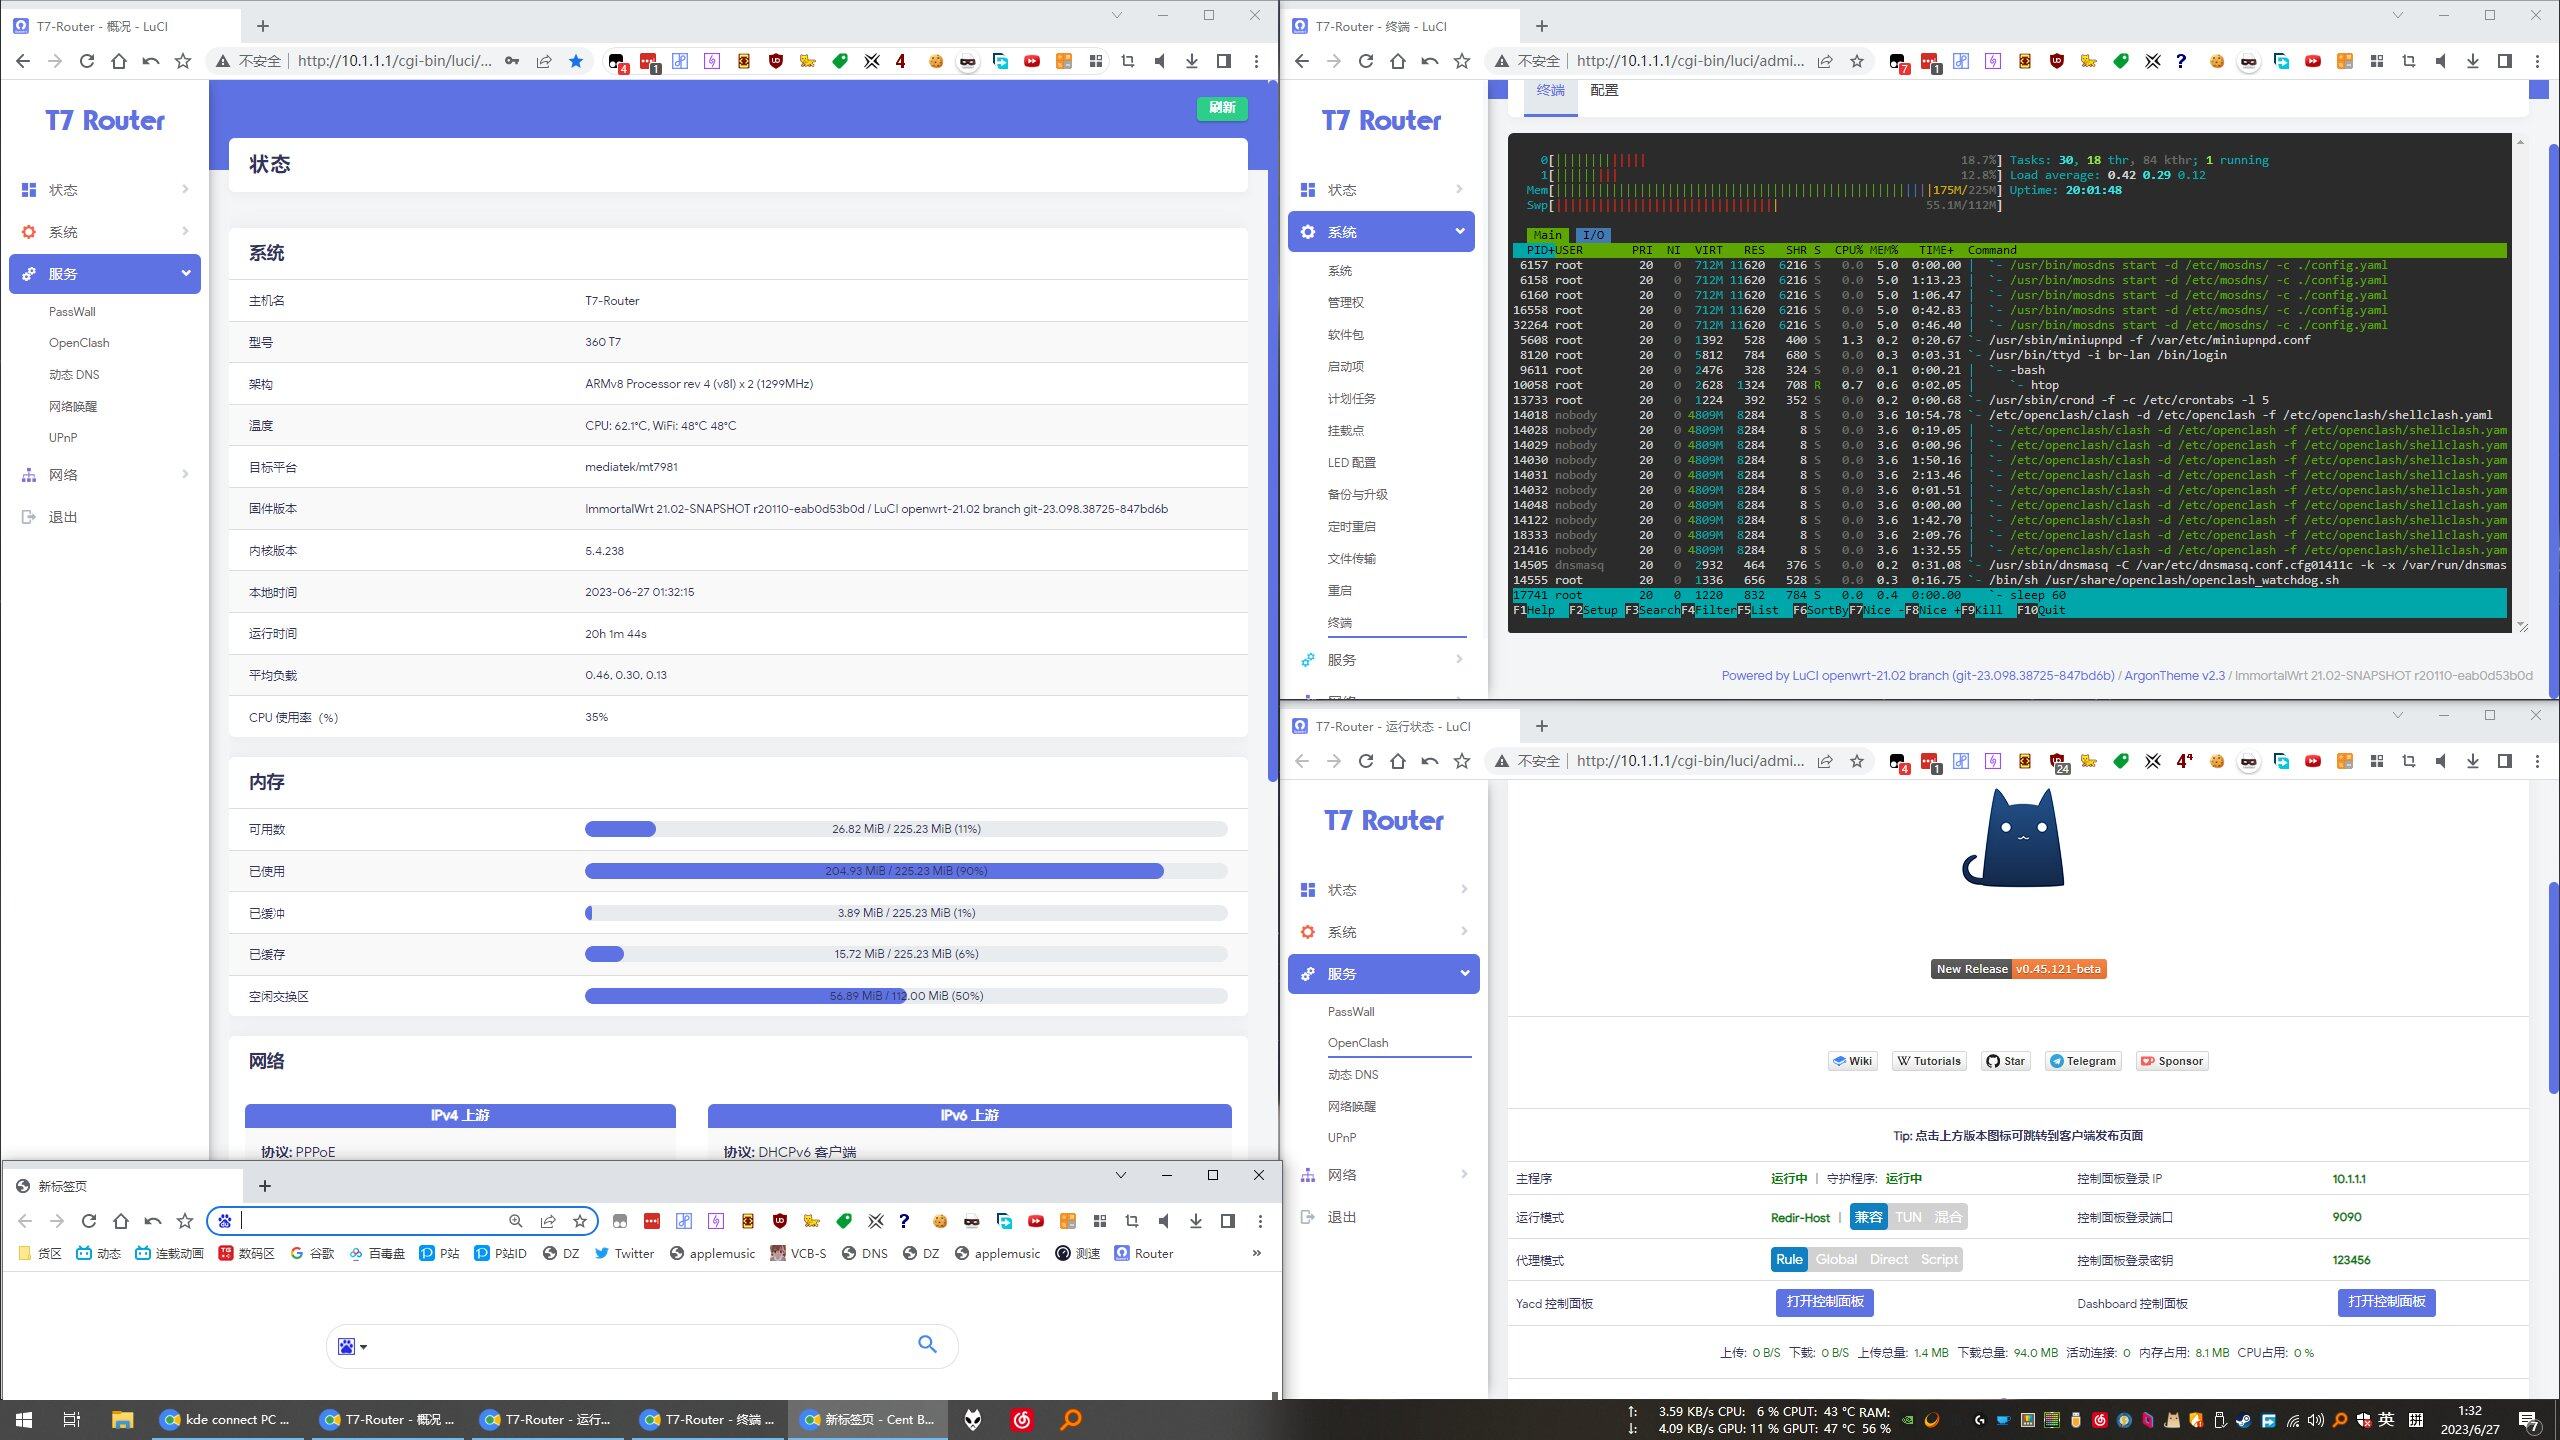Select 兼容 run mode toggle
The height and width of the screenshot is (1440, 2560).
[x=1868, y=1217]
